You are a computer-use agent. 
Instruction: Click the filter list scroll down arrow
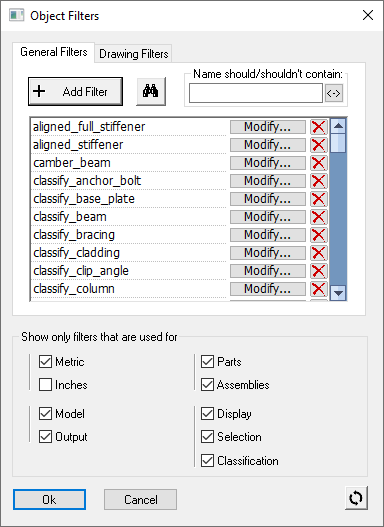[338, 293]
